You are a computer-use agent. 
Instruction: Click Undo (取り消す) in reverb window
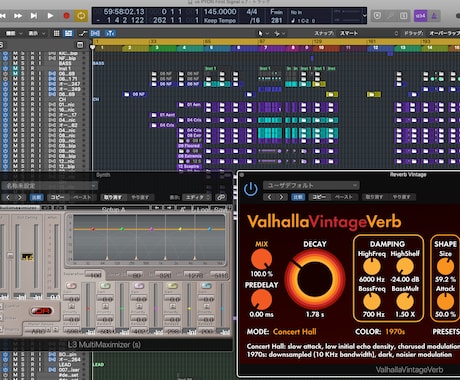tap(374, 197)
